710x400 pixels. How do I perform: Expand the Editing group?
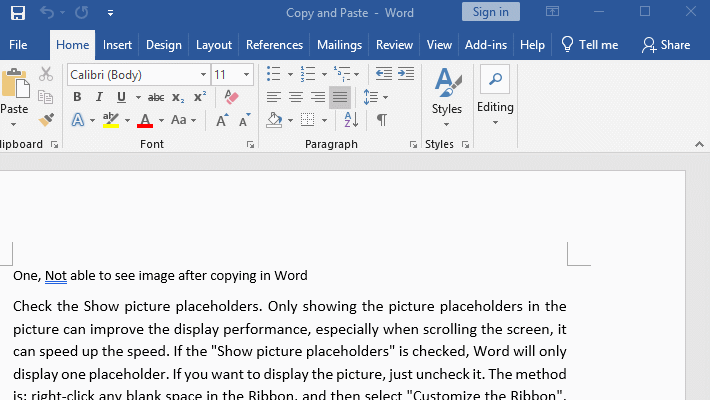495,96
